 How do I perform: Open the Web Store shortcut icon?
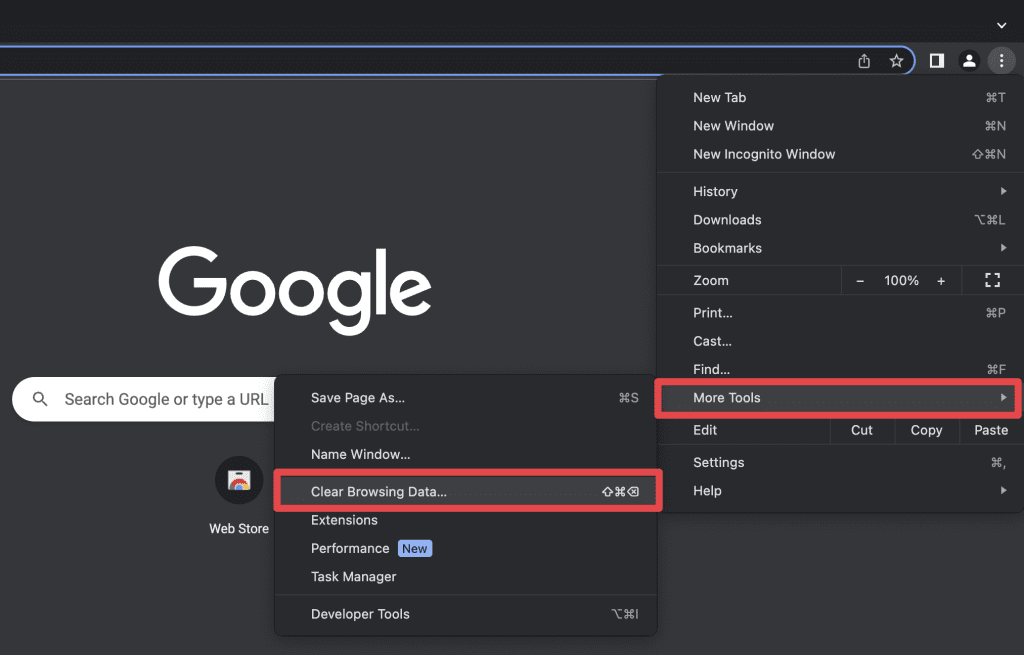[x=239, y=480]
